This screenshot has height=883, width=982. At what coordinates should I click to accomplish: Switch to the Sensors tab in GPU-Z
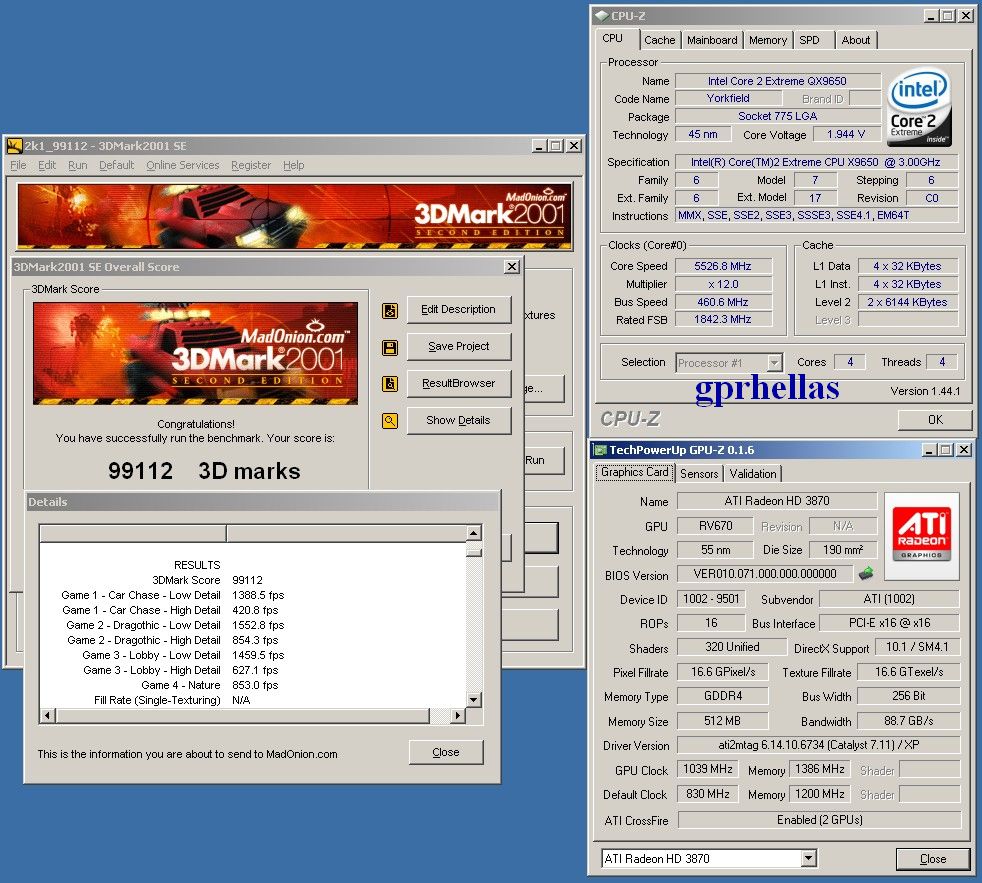tap(699, 474)
